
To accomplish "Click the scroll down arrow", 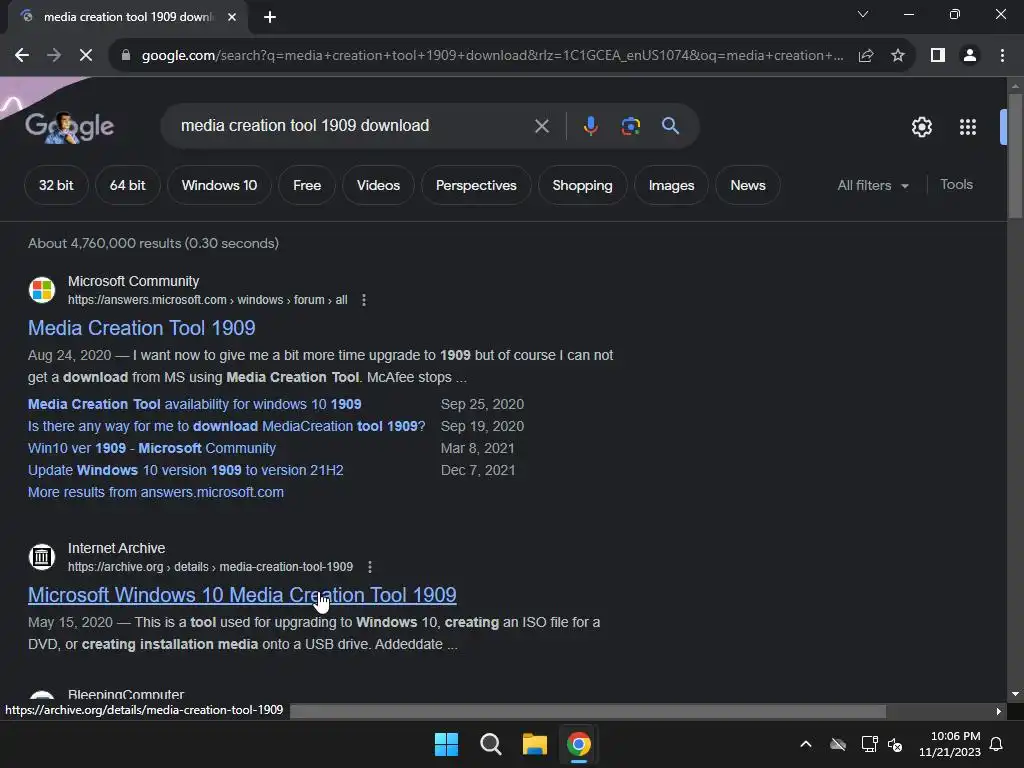I will coord(1015,694).
